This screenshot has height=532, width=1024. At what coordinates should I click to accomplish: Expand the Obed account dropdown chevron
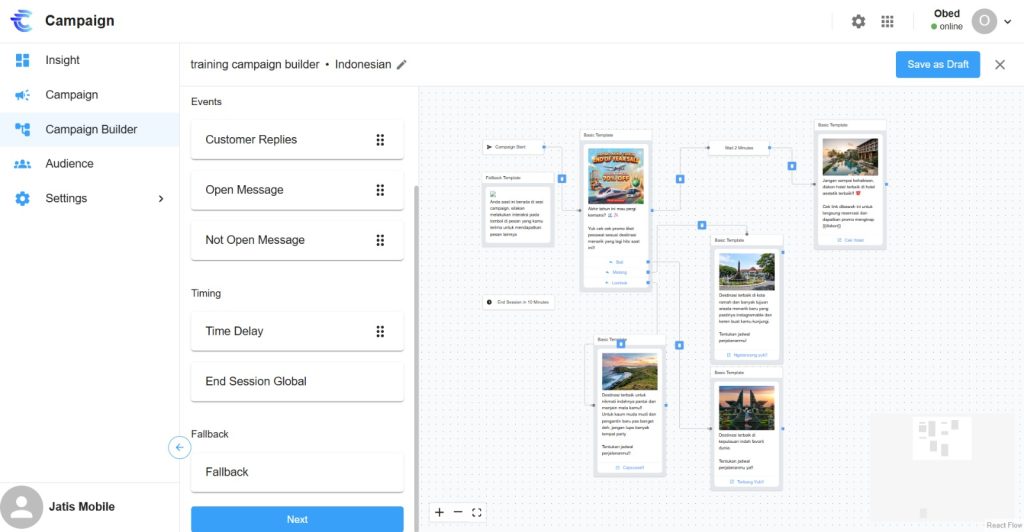1008,22
